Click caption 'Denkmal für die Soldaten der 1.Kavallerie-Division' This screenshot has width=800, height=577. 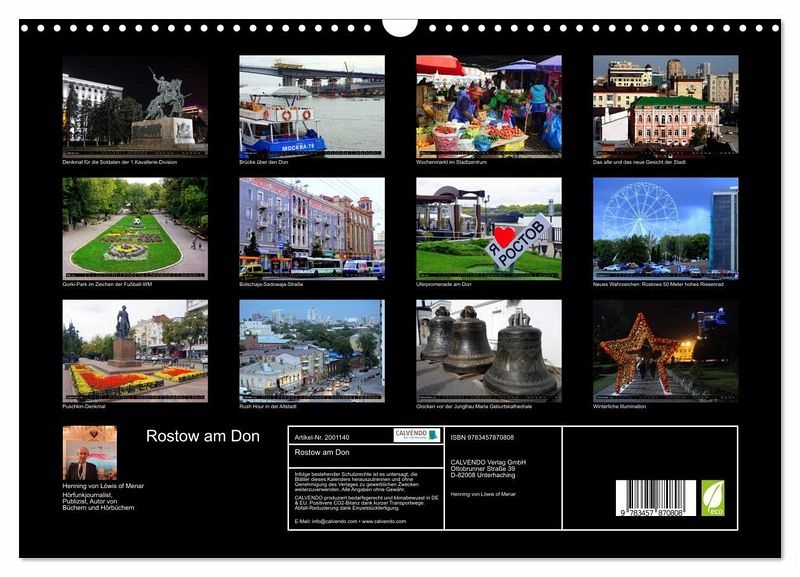120,162
